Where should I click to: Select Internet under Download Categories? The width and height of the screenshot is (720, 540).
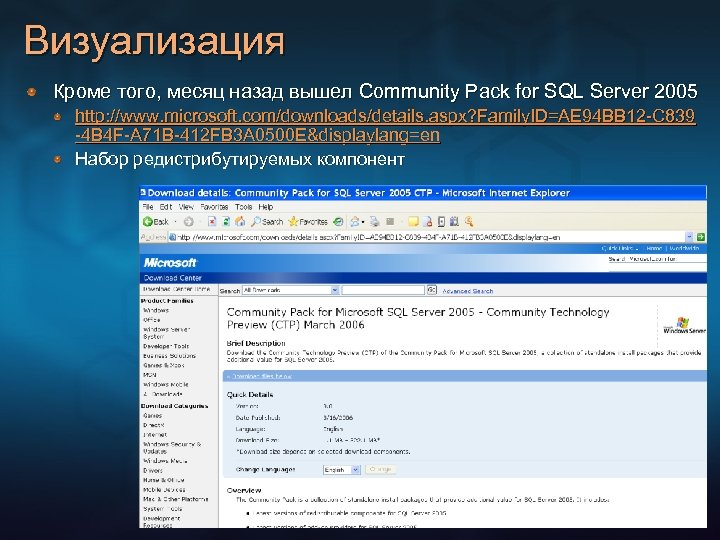[155, 435]
